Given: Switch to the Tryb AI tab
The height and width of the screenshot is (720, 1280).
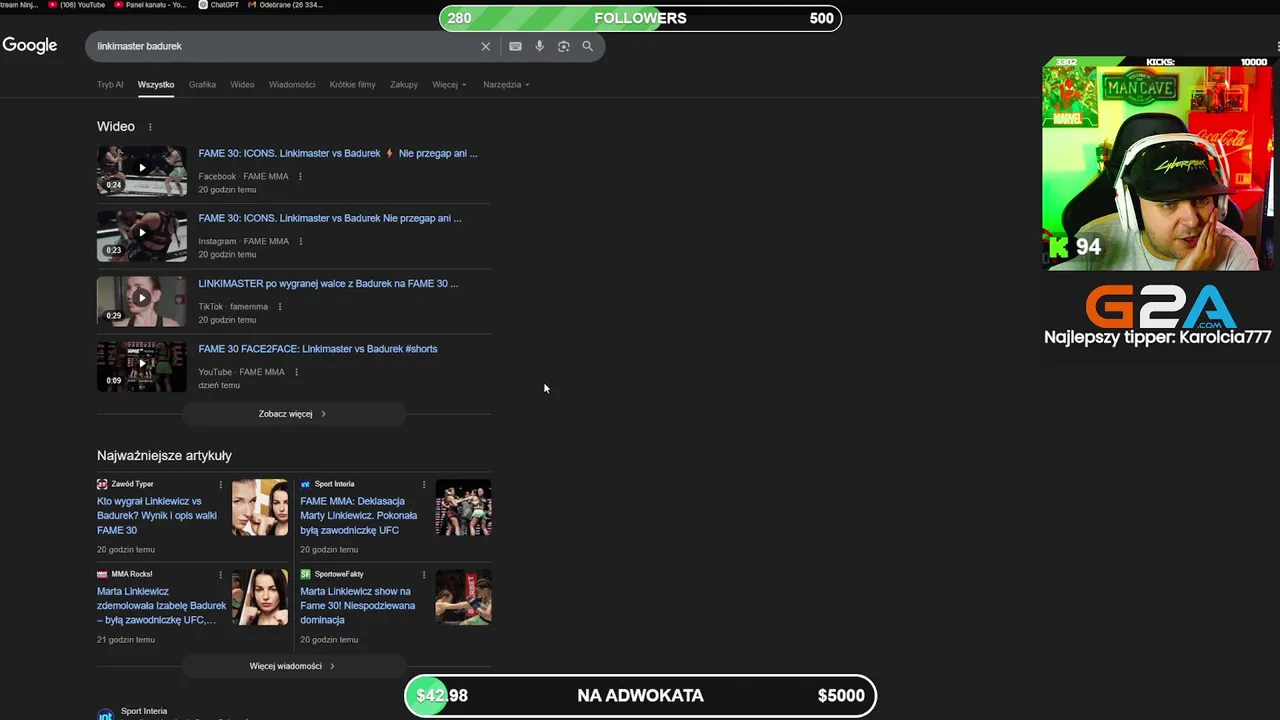Looking at the screenshot, I should [x=110, y=84].
